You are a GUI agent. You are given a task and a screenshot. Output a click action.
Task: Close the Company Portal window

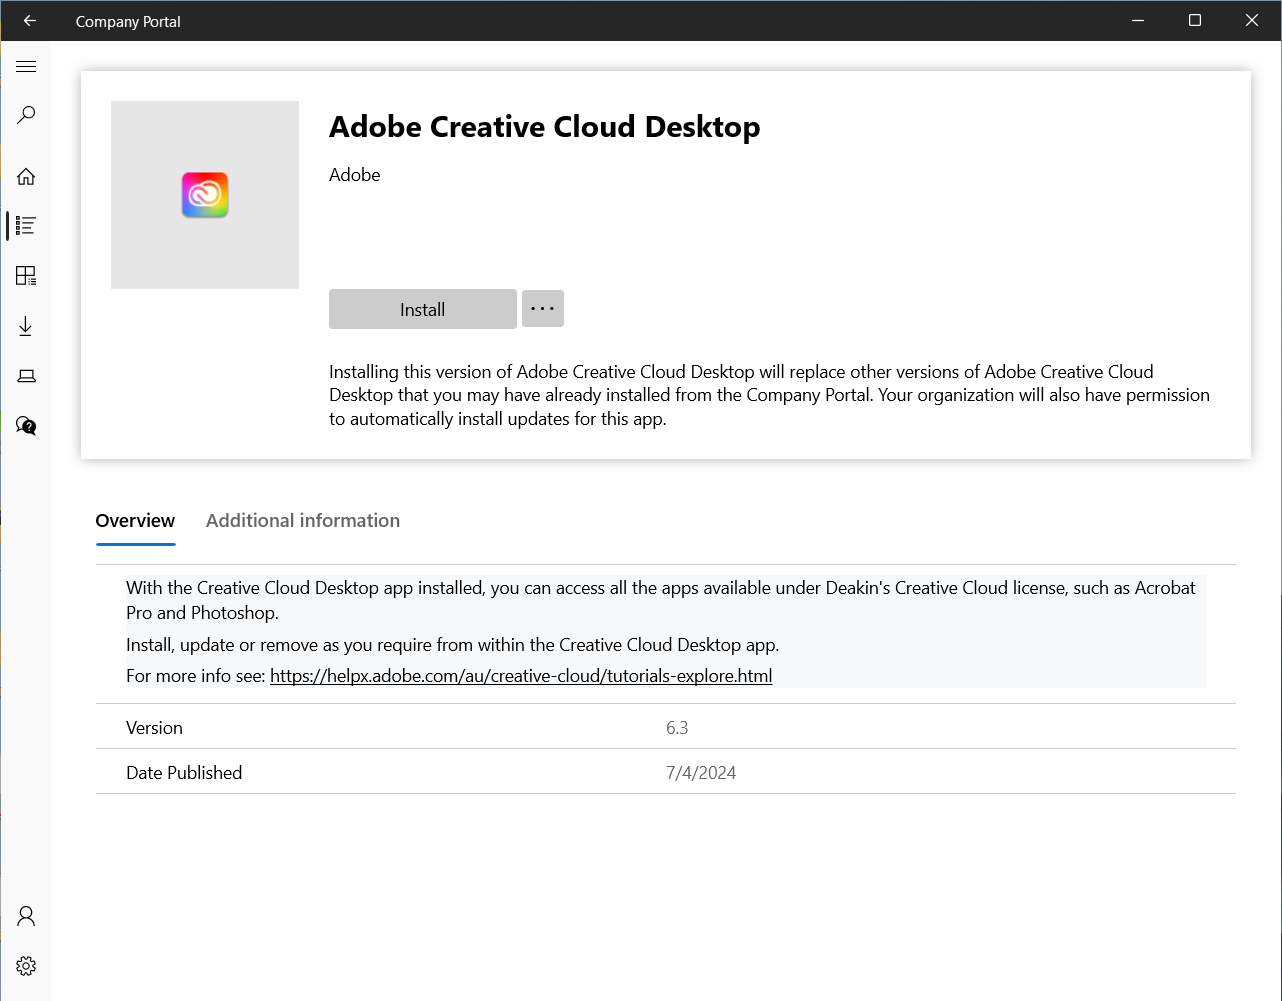(x=1252, y=21)
